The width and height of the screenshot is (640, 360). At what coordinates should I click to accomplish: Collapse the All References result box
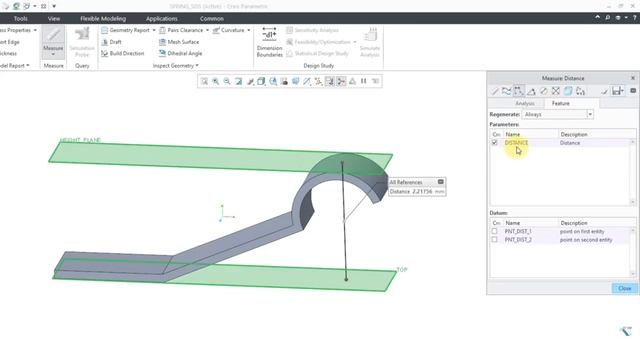point(440,182)
